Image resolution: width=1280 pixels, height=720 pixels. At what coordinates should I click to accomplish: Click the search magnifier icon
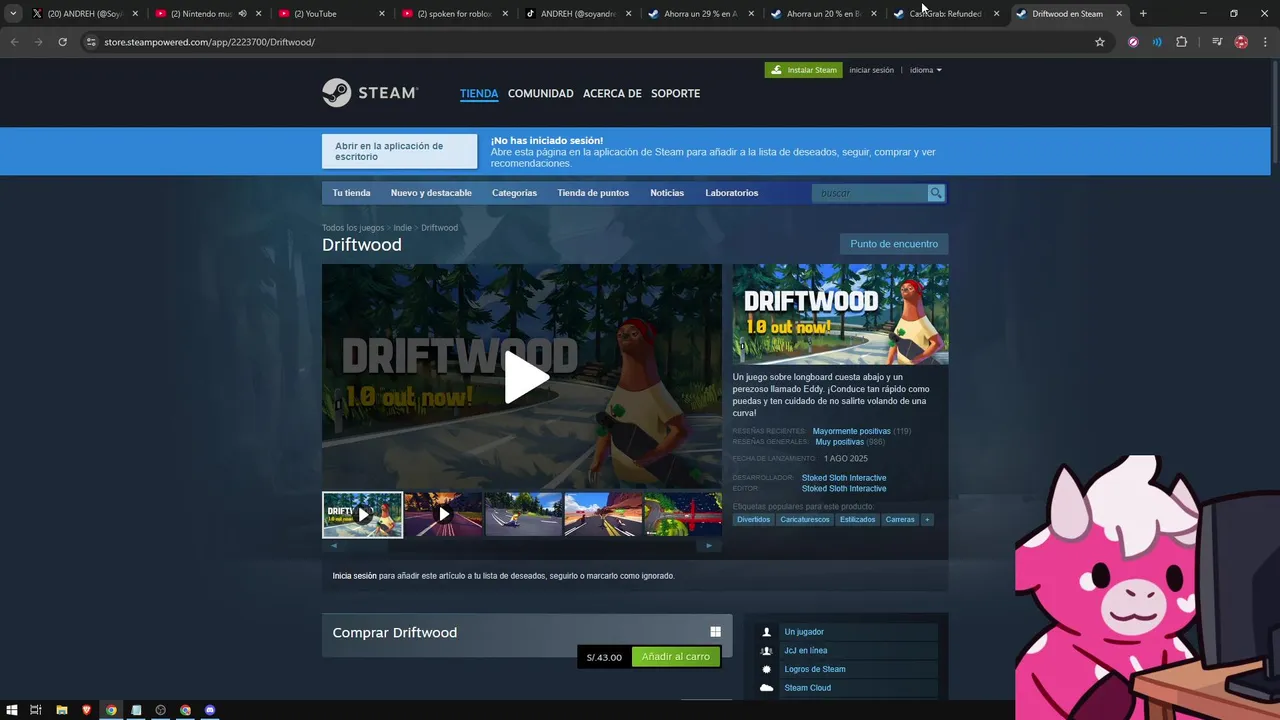click(x=936, y=193)
